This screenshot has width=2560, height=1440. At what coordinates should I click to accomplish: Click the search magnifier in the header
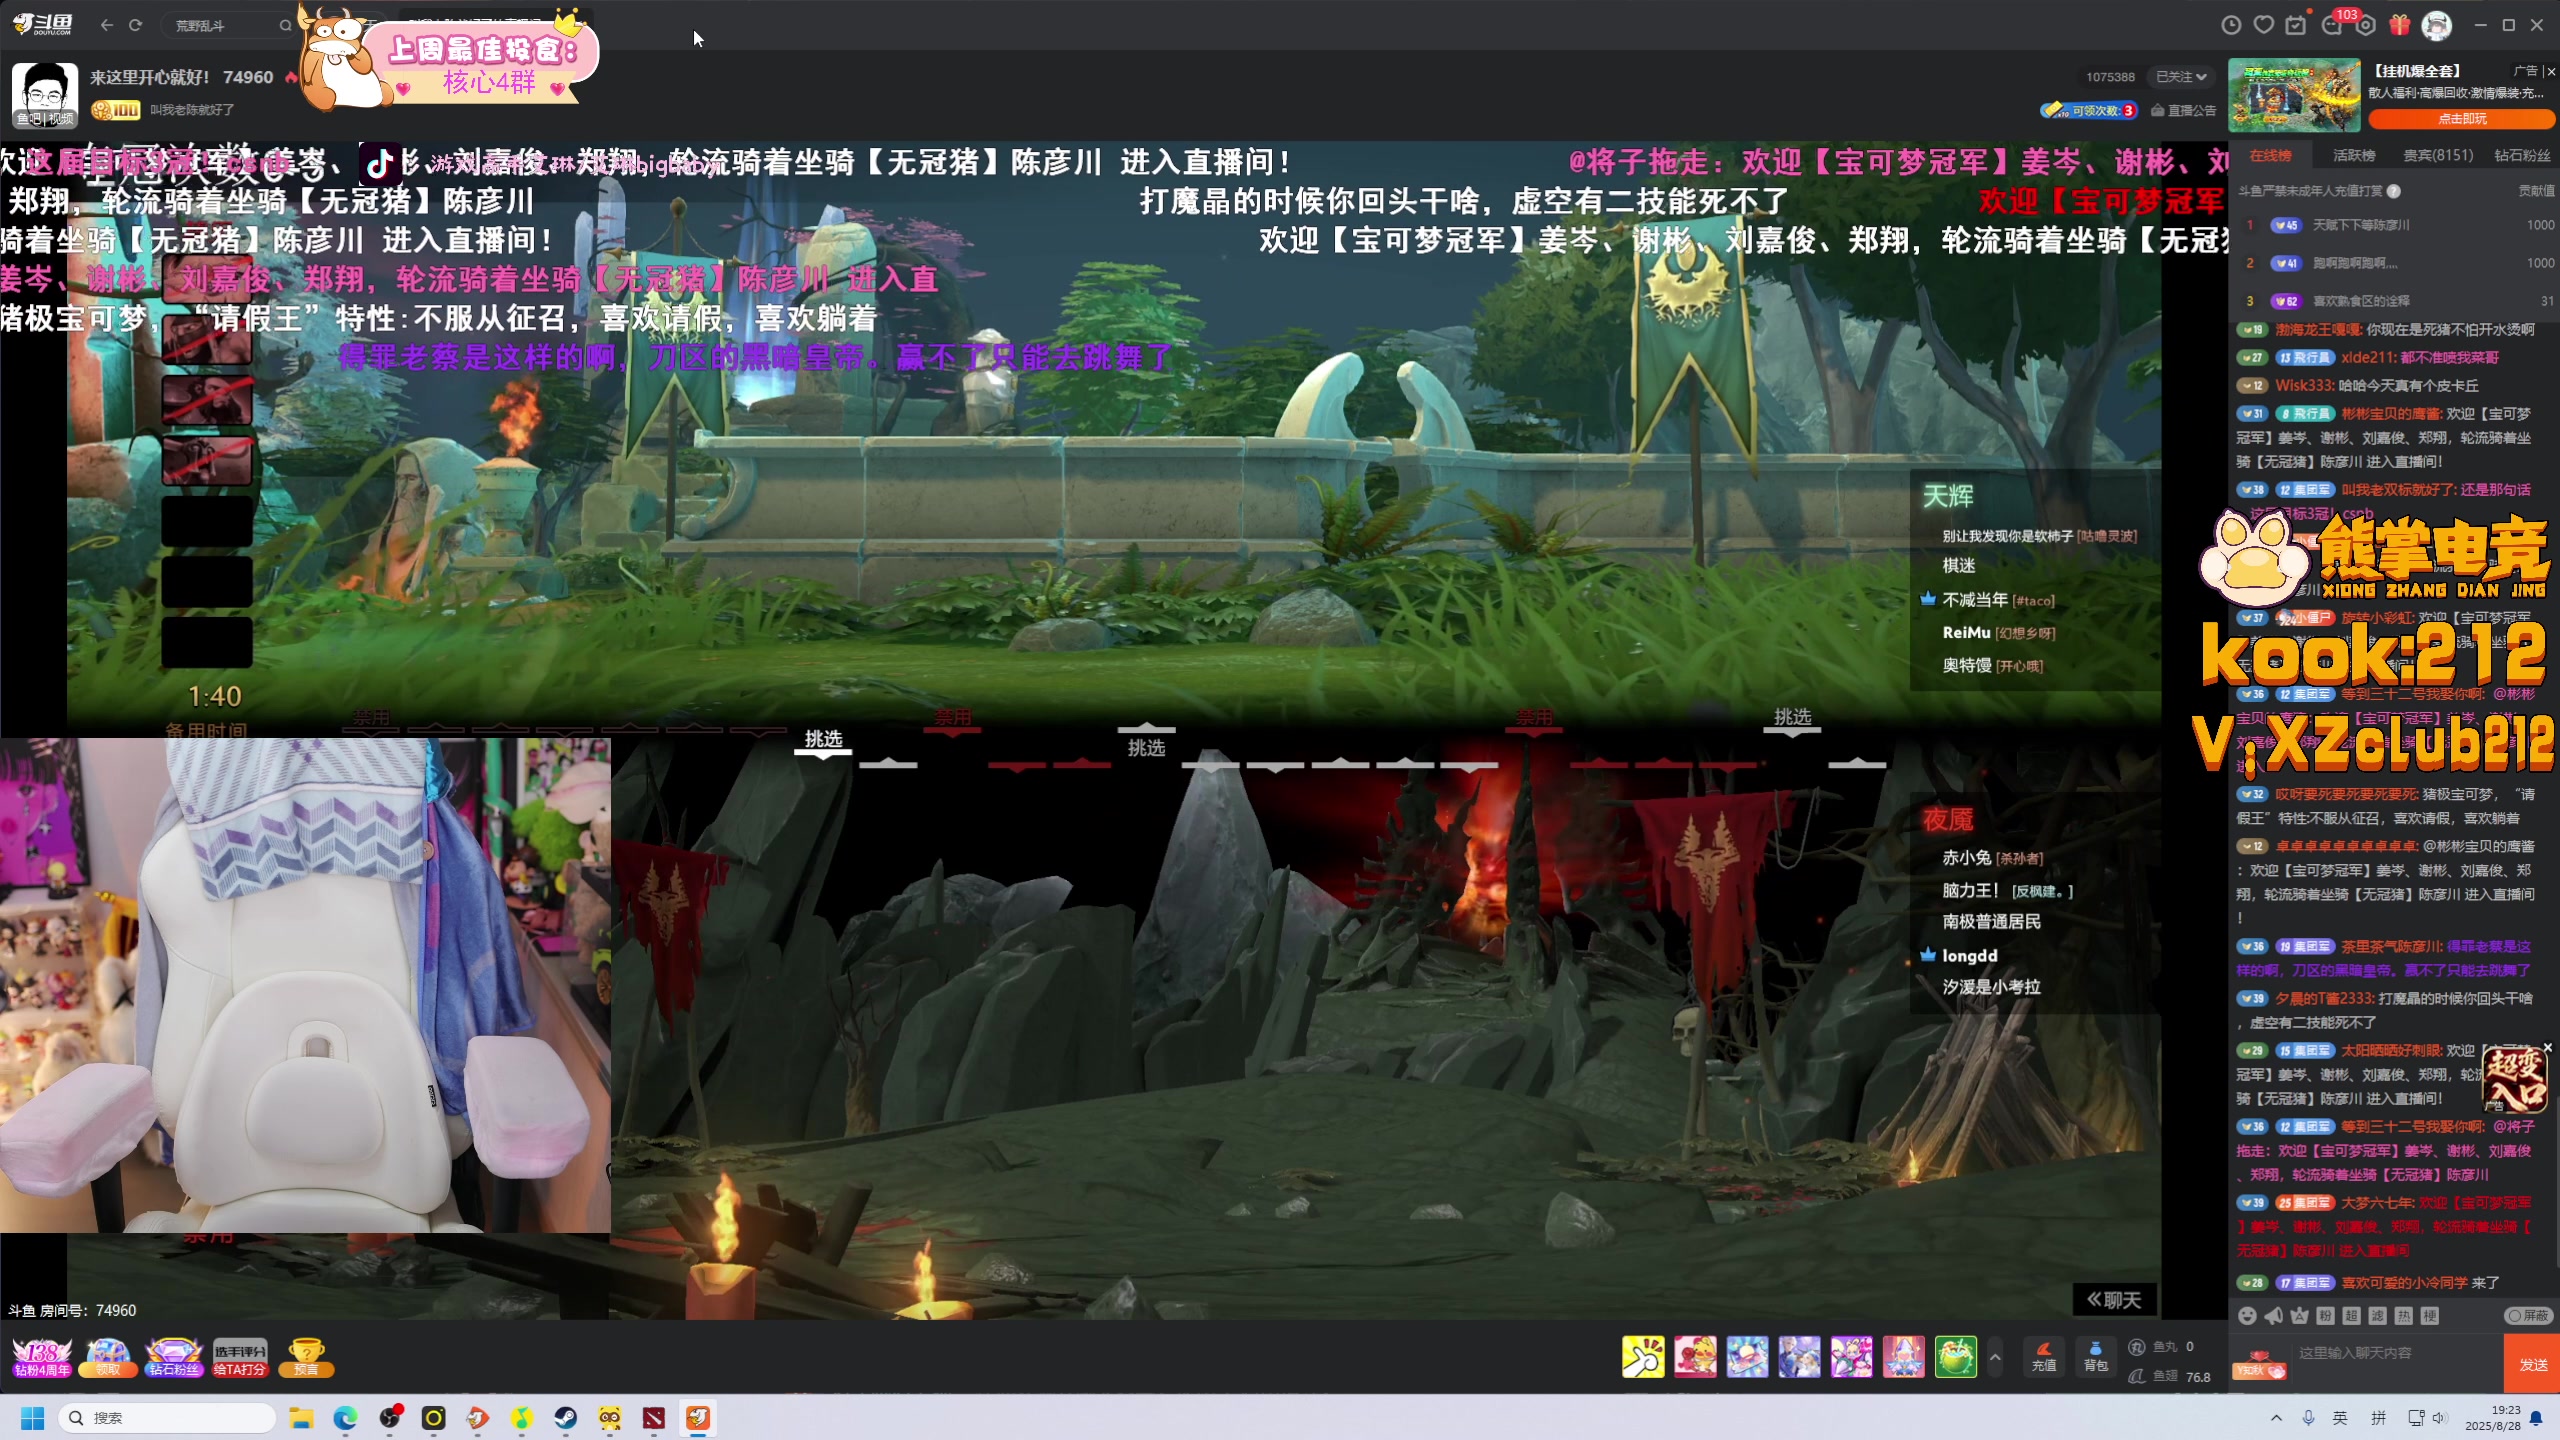point(285,26)
